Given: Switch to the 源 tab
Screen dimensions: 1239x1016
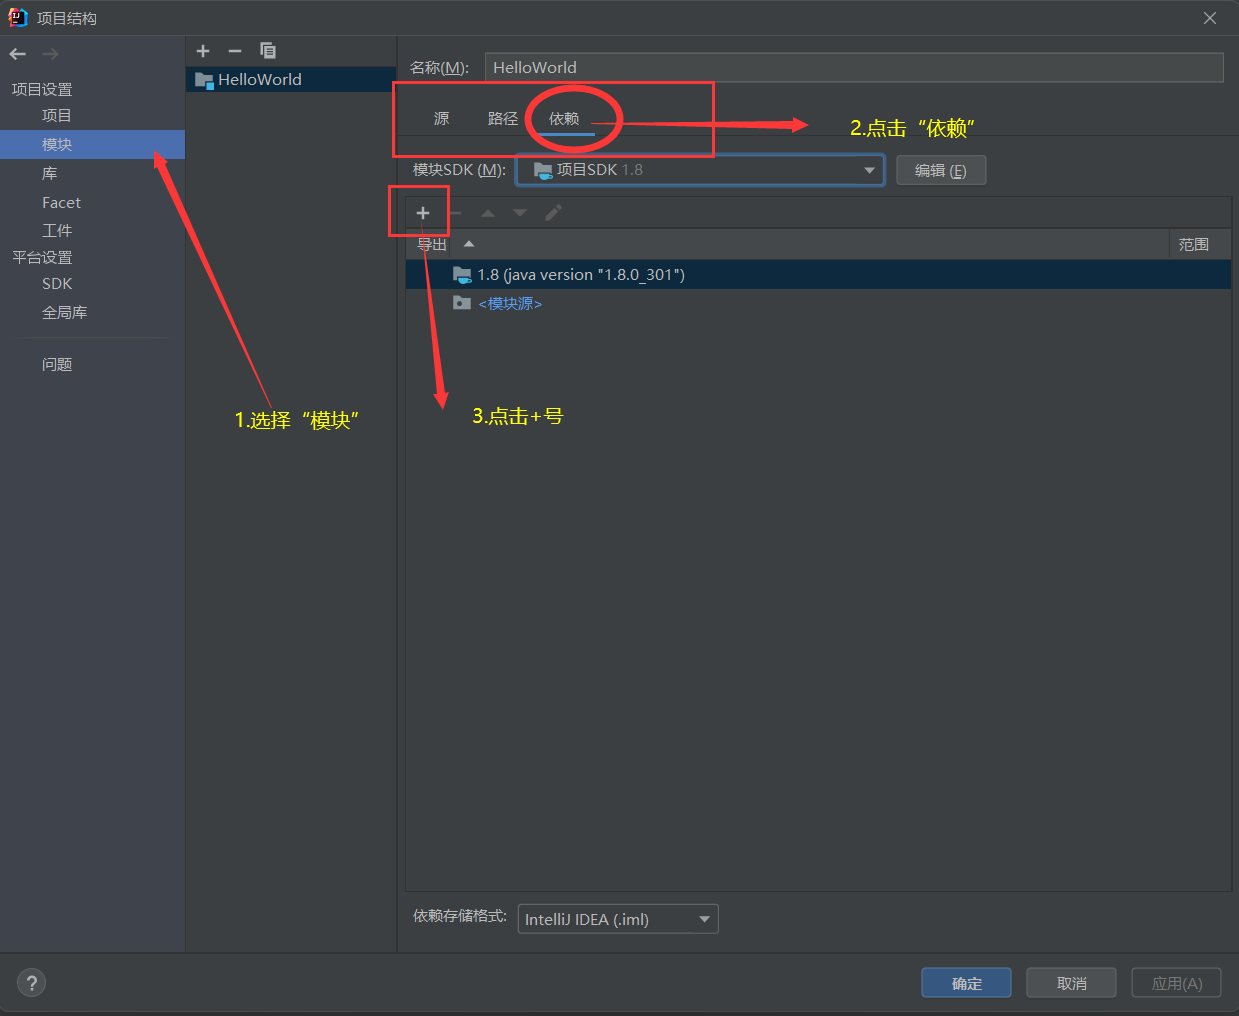Looking at the screenshot, I should pyautogui.click(x=441, y=119).
